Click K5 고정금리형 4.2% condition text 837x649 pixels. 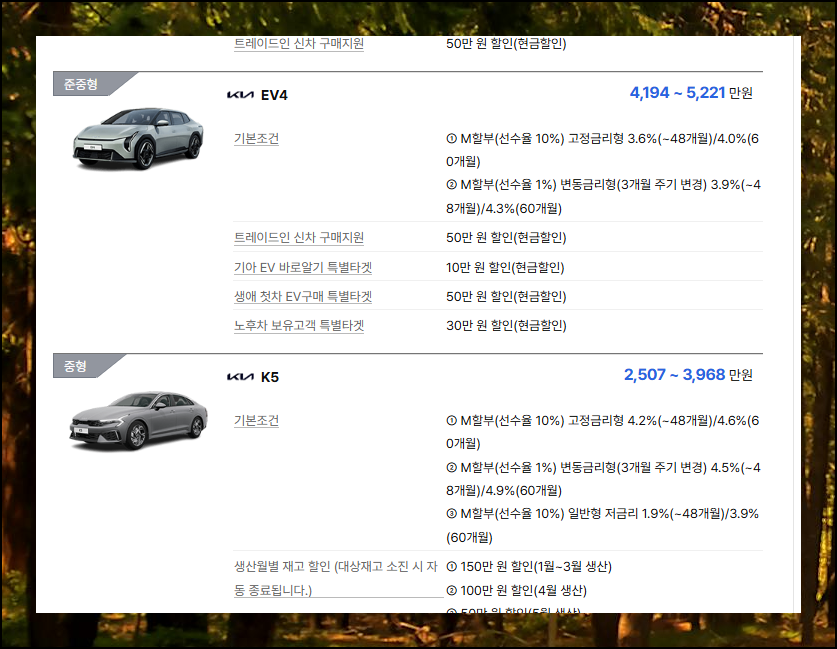[602, 432]
